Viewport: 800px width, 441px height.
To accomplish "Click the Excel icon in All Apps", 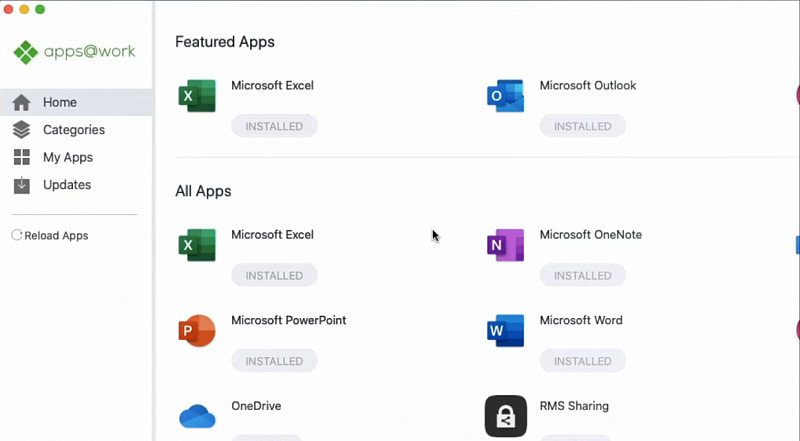I will pyautogui.click(x=197, y=245).
